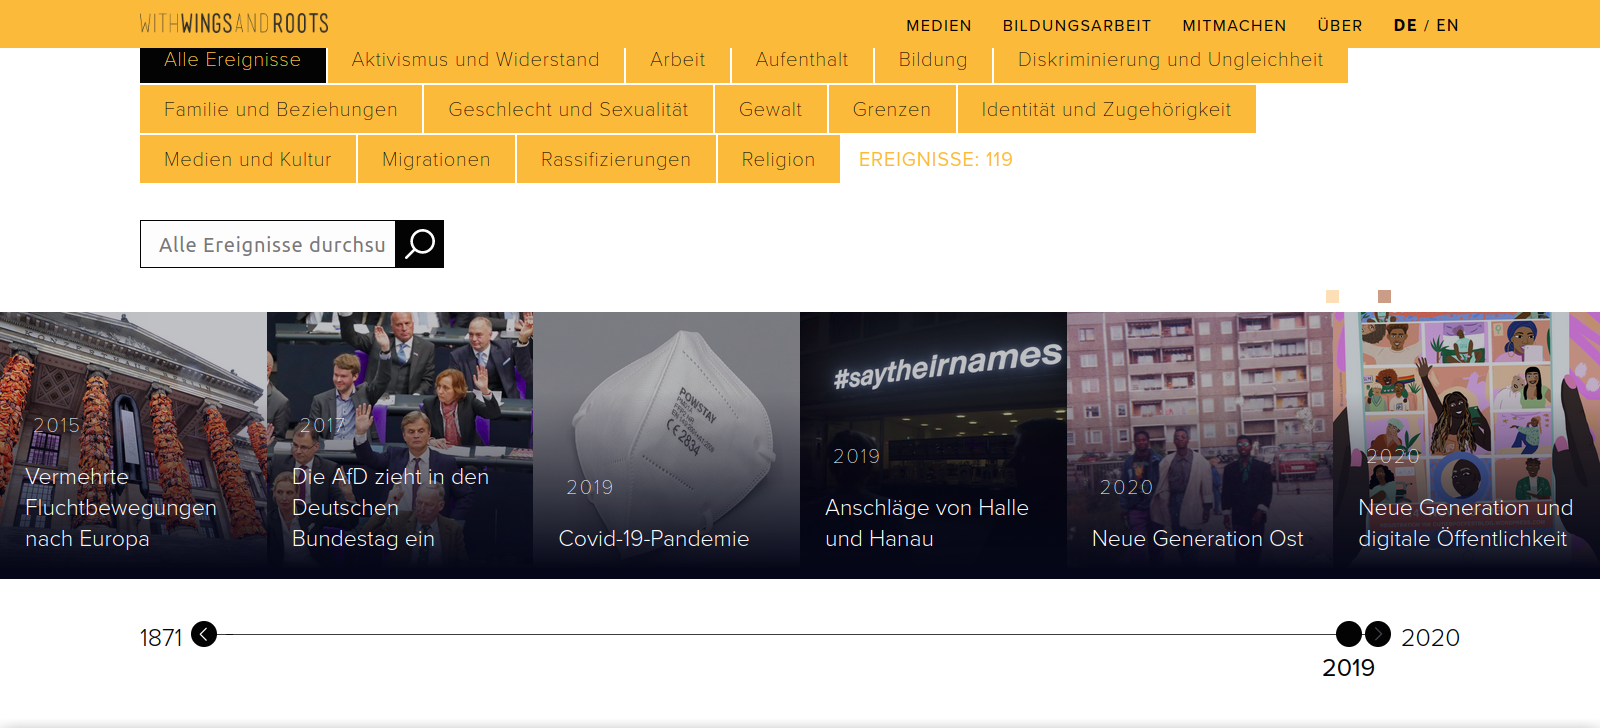Switch language to EN
The height and width of the screenshot is (728, 1600).
coord(1447,26)
